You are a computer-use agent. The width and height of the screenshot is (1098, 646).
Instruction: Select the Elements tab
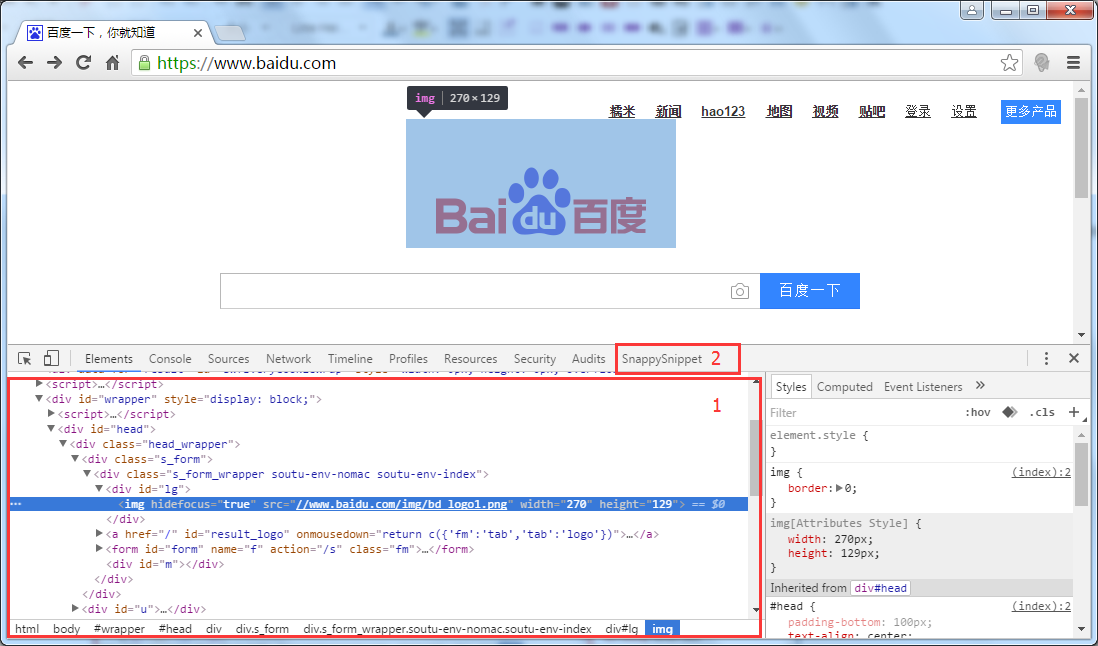tap(109, 358)
